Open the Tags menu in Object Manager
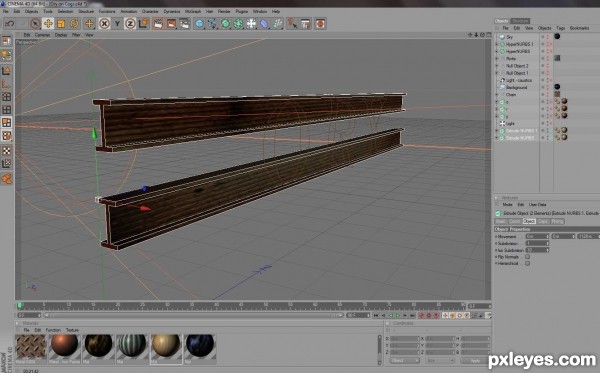 [x=561, y=28]
